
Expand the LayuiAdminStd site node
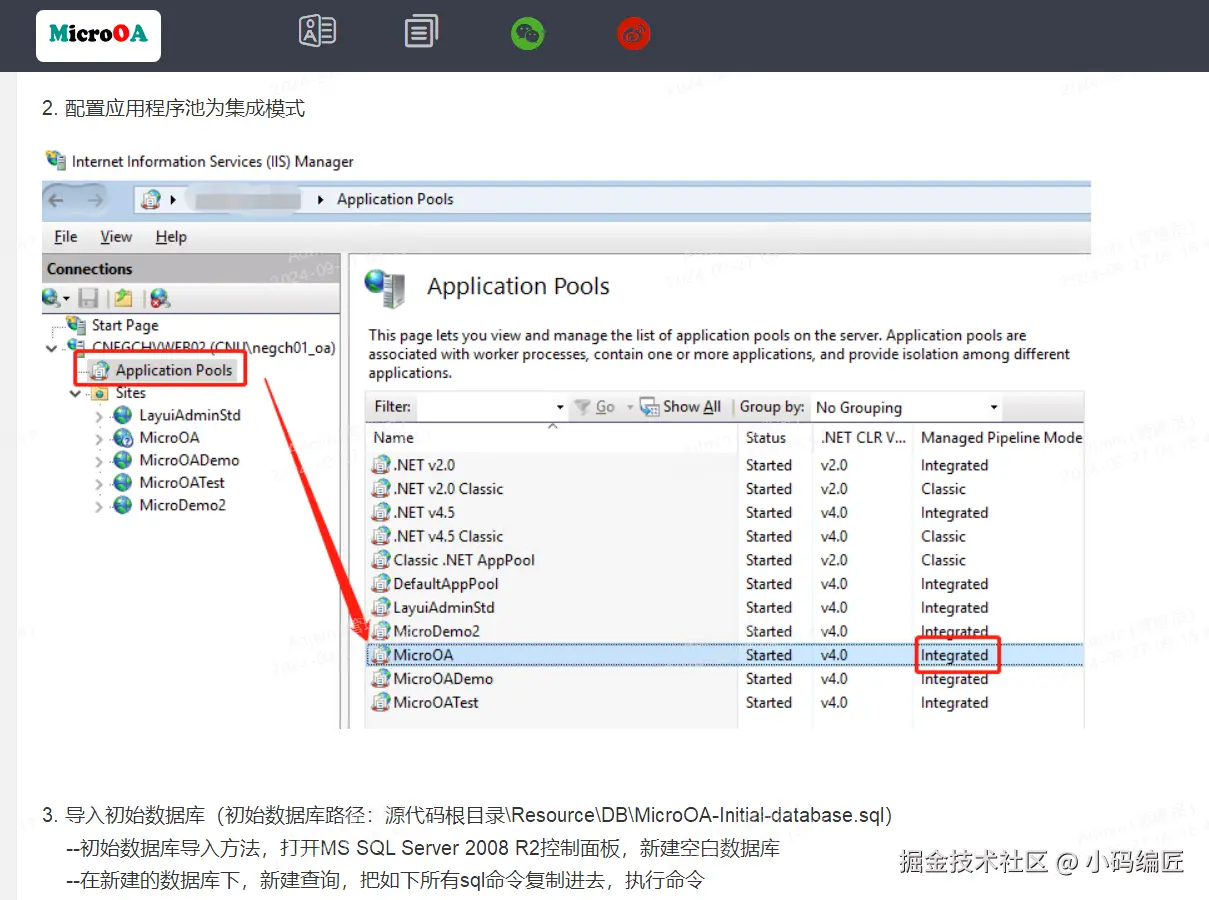tap(99, 416)
